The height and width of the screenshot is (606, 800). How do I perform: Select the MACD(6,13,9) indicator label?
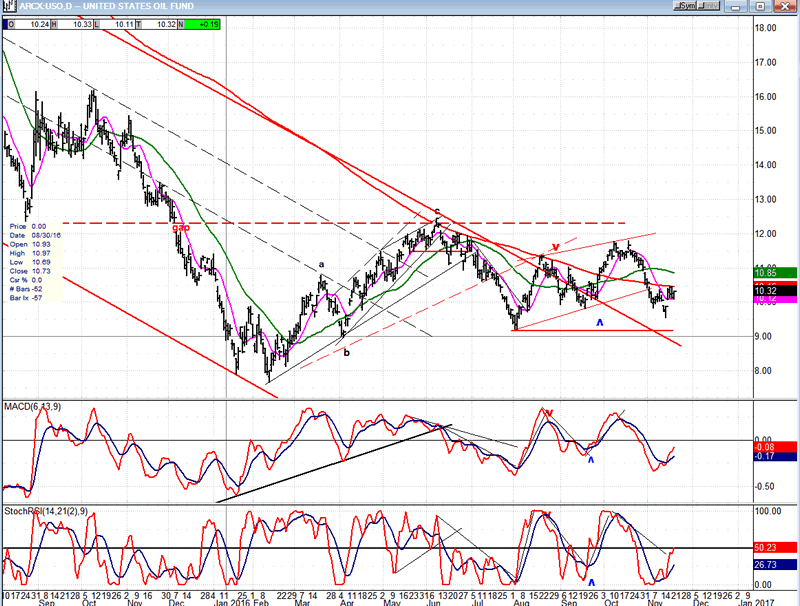(x=33, y=407)
